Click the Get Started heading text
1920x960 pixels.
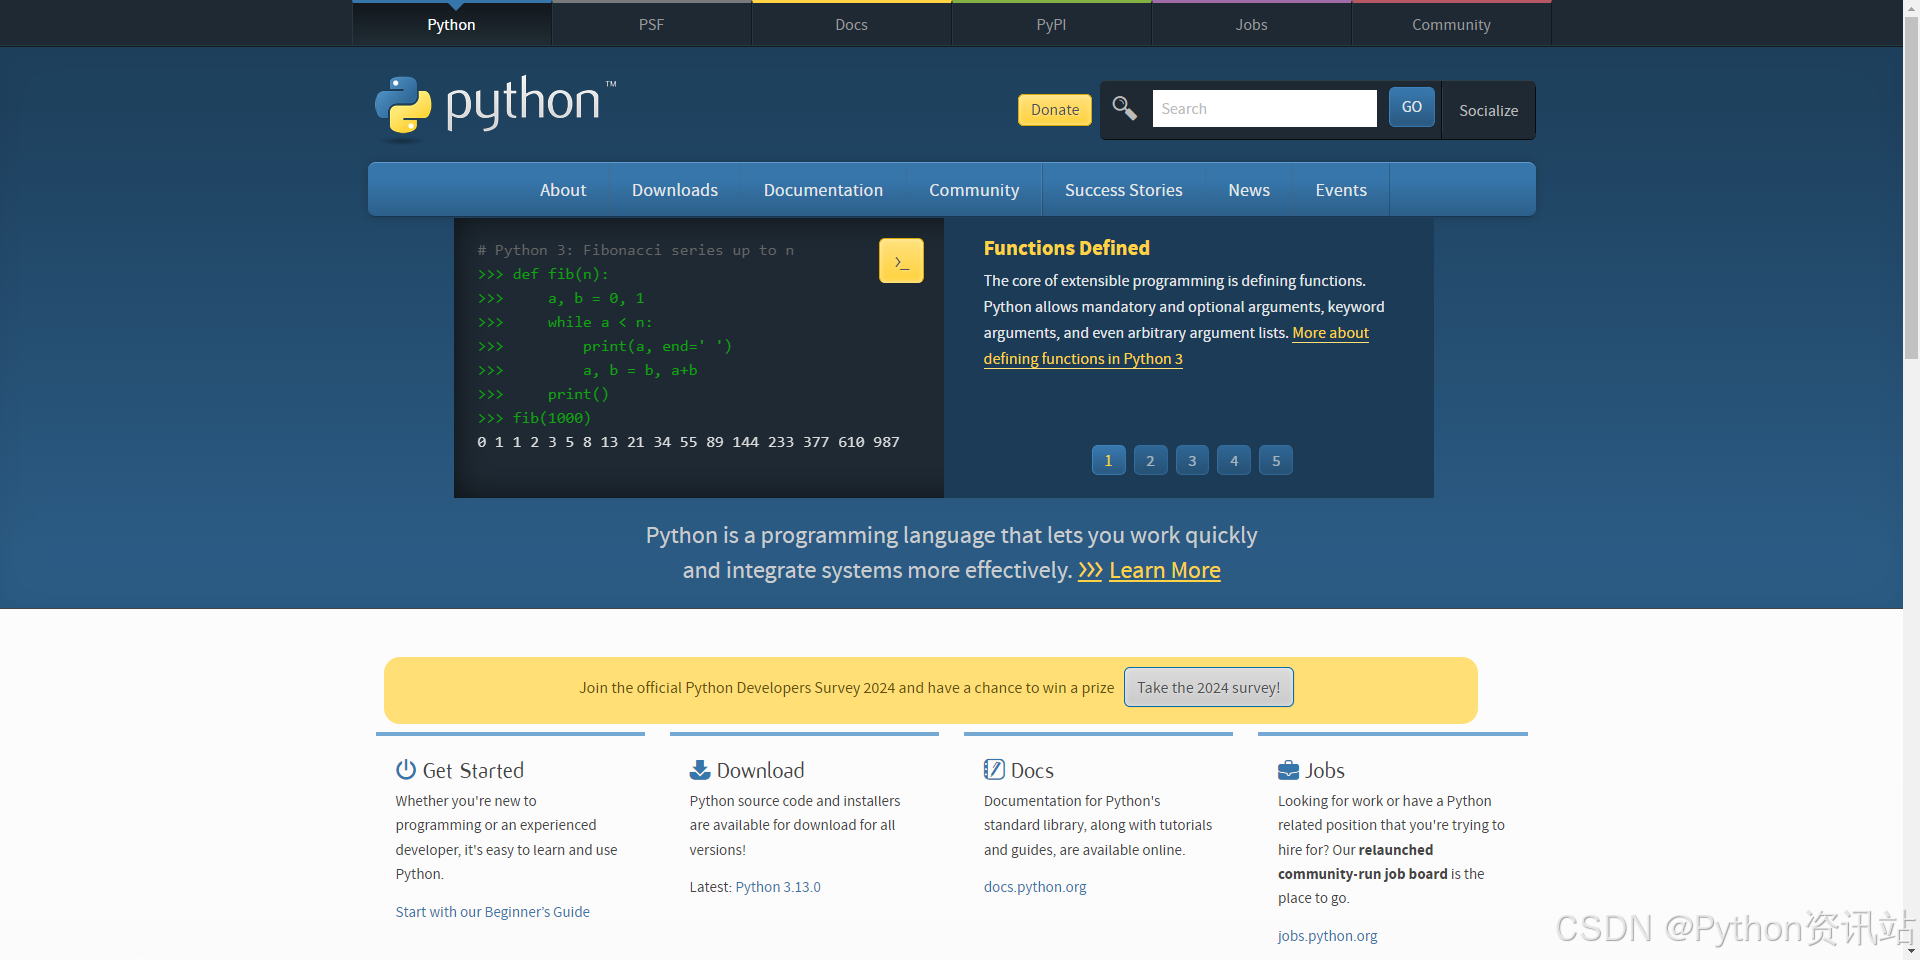point(473,770)
